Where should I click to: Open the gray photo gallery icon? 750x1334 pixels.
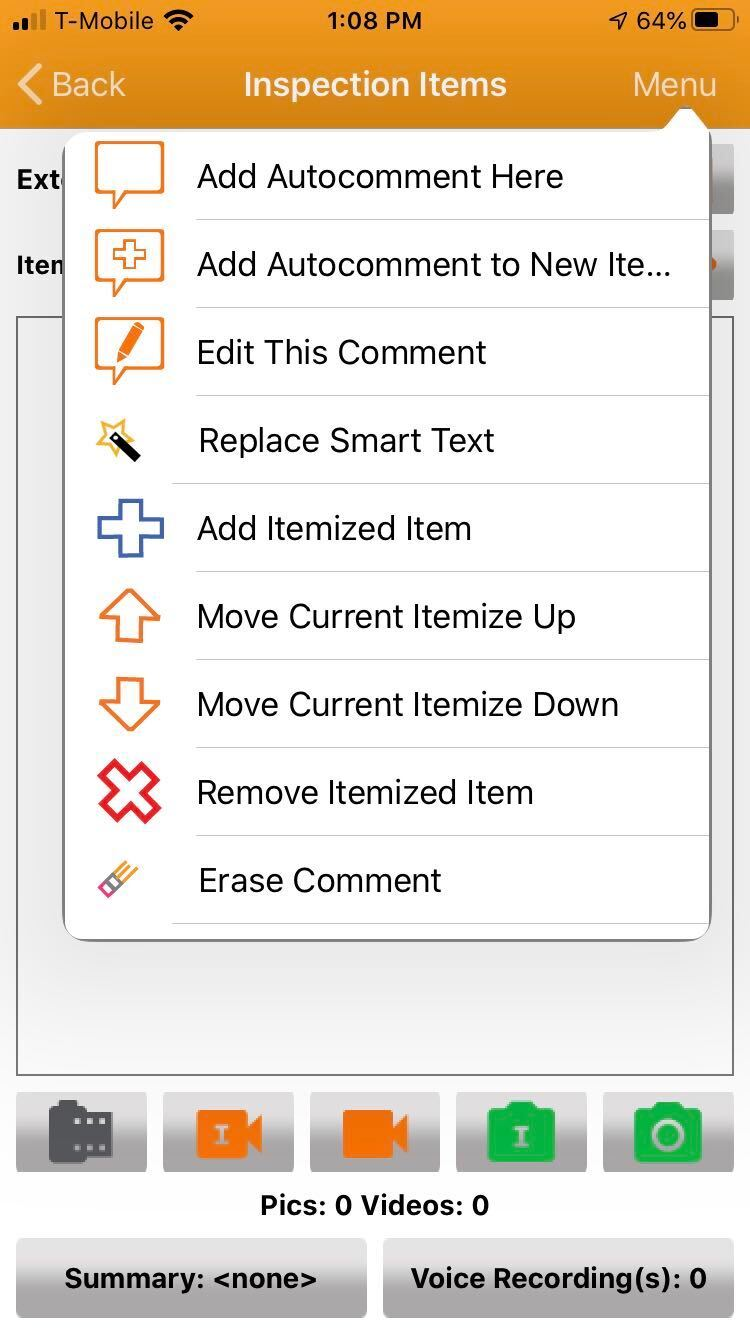81,1132
